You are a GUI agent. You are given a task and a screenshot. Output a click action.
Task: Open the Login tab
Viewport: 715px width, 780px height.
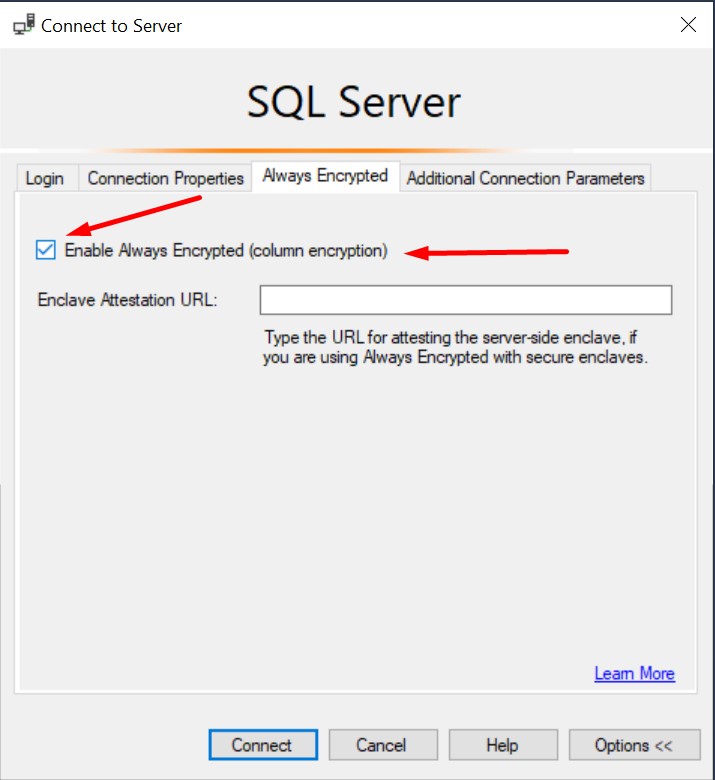(45, 178)
